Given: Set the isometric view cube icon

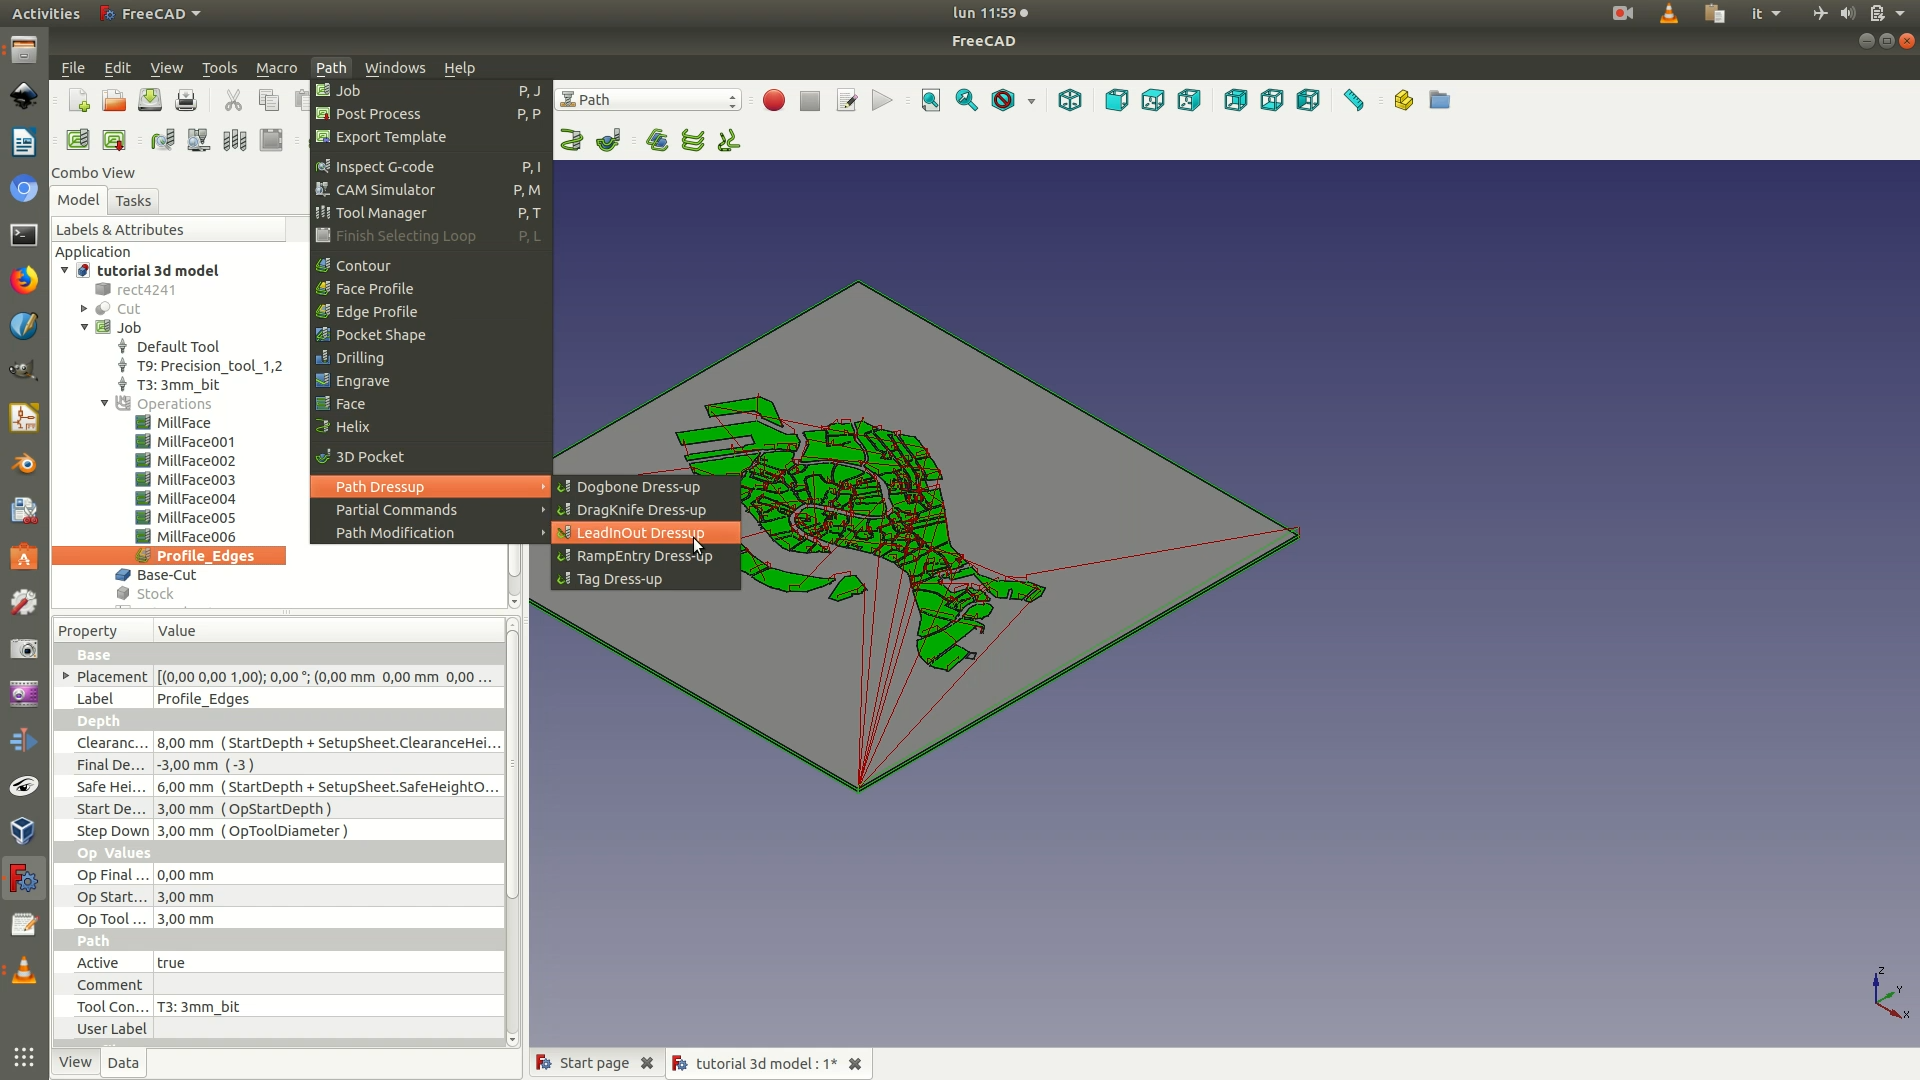Looking at the screenshot, I should coord(1070,100).
